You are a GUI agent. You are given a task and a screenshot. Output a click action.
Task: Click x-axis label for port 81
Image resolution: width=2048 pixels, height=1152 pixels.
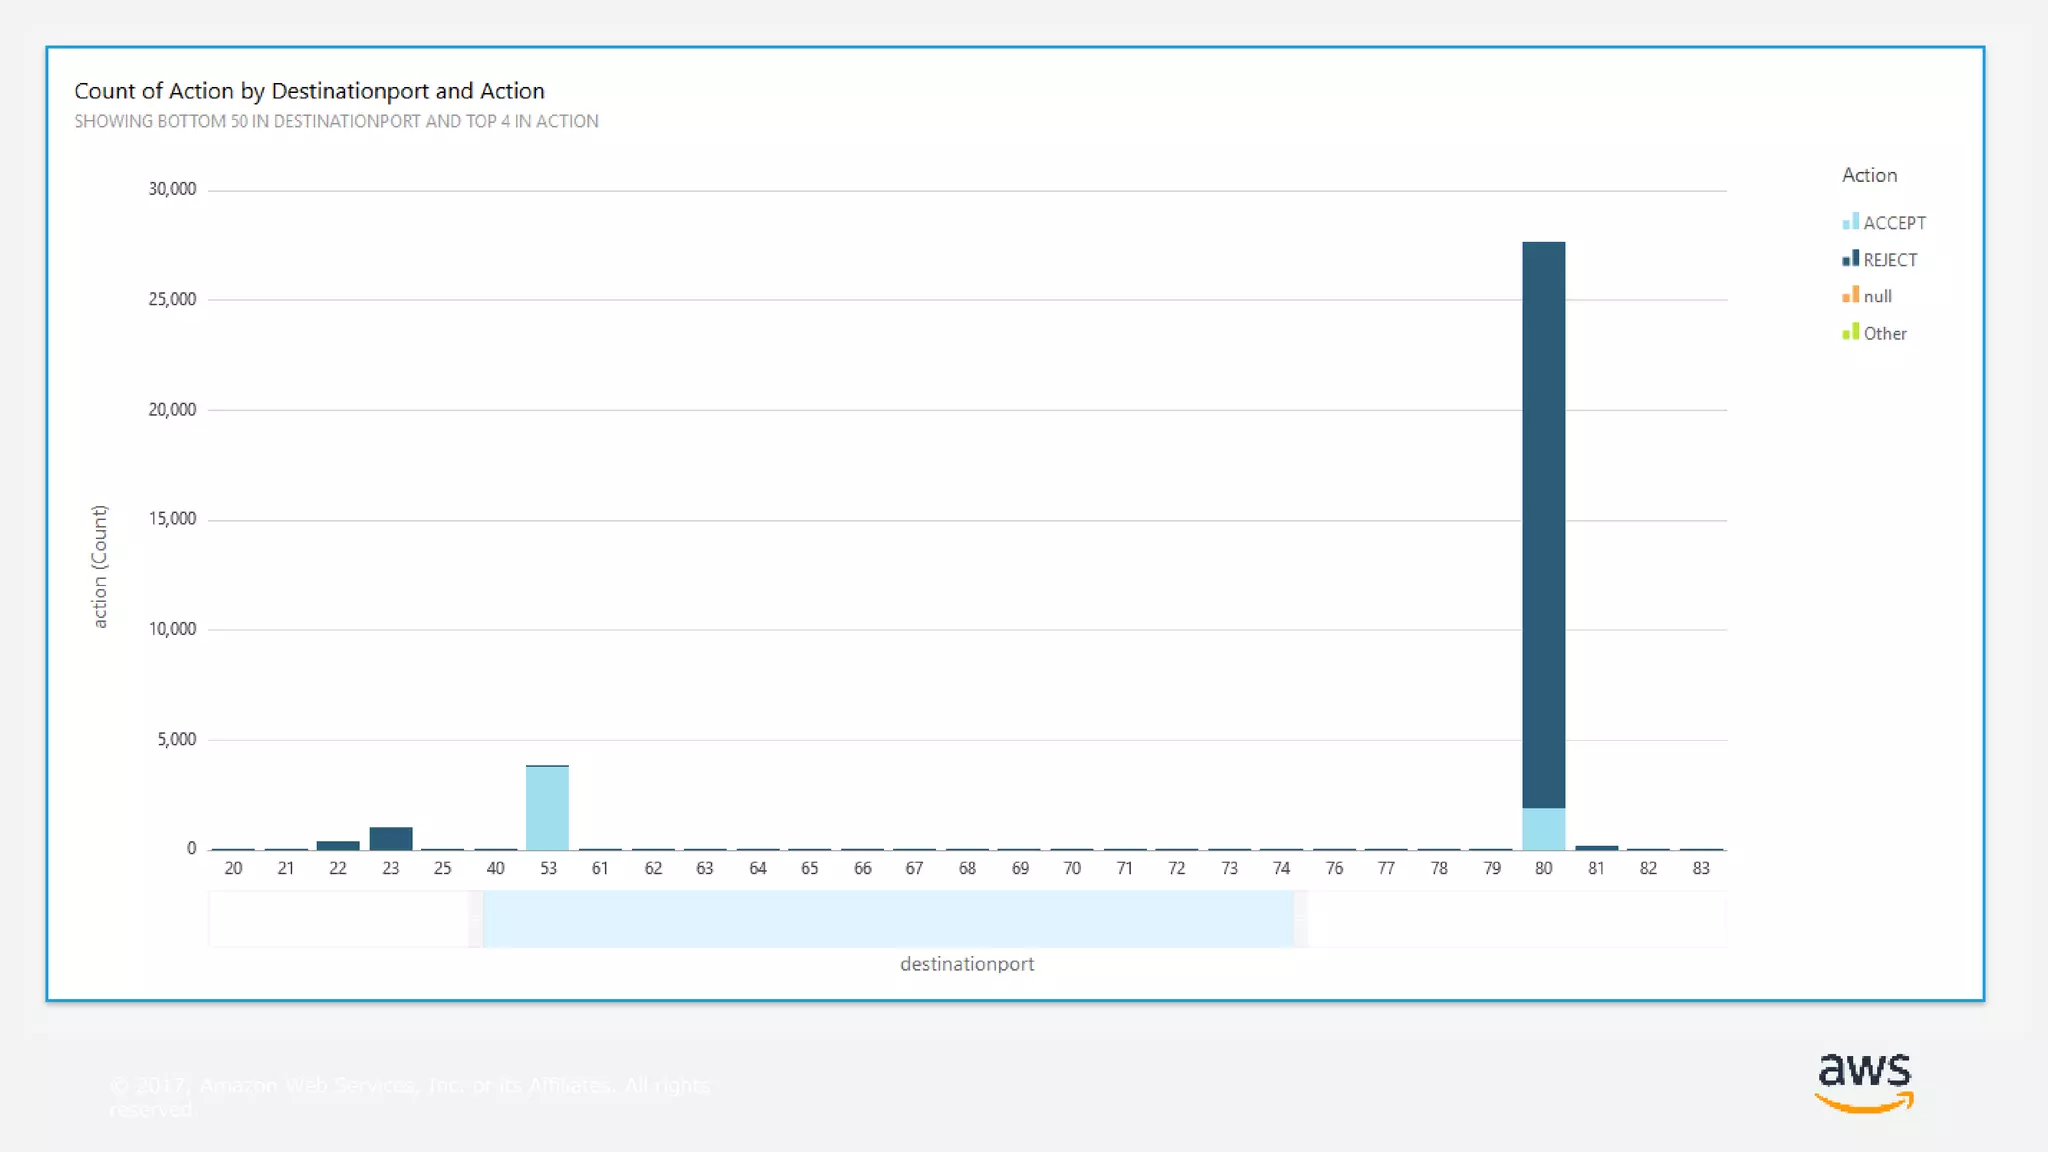[x=1596, y=868]
